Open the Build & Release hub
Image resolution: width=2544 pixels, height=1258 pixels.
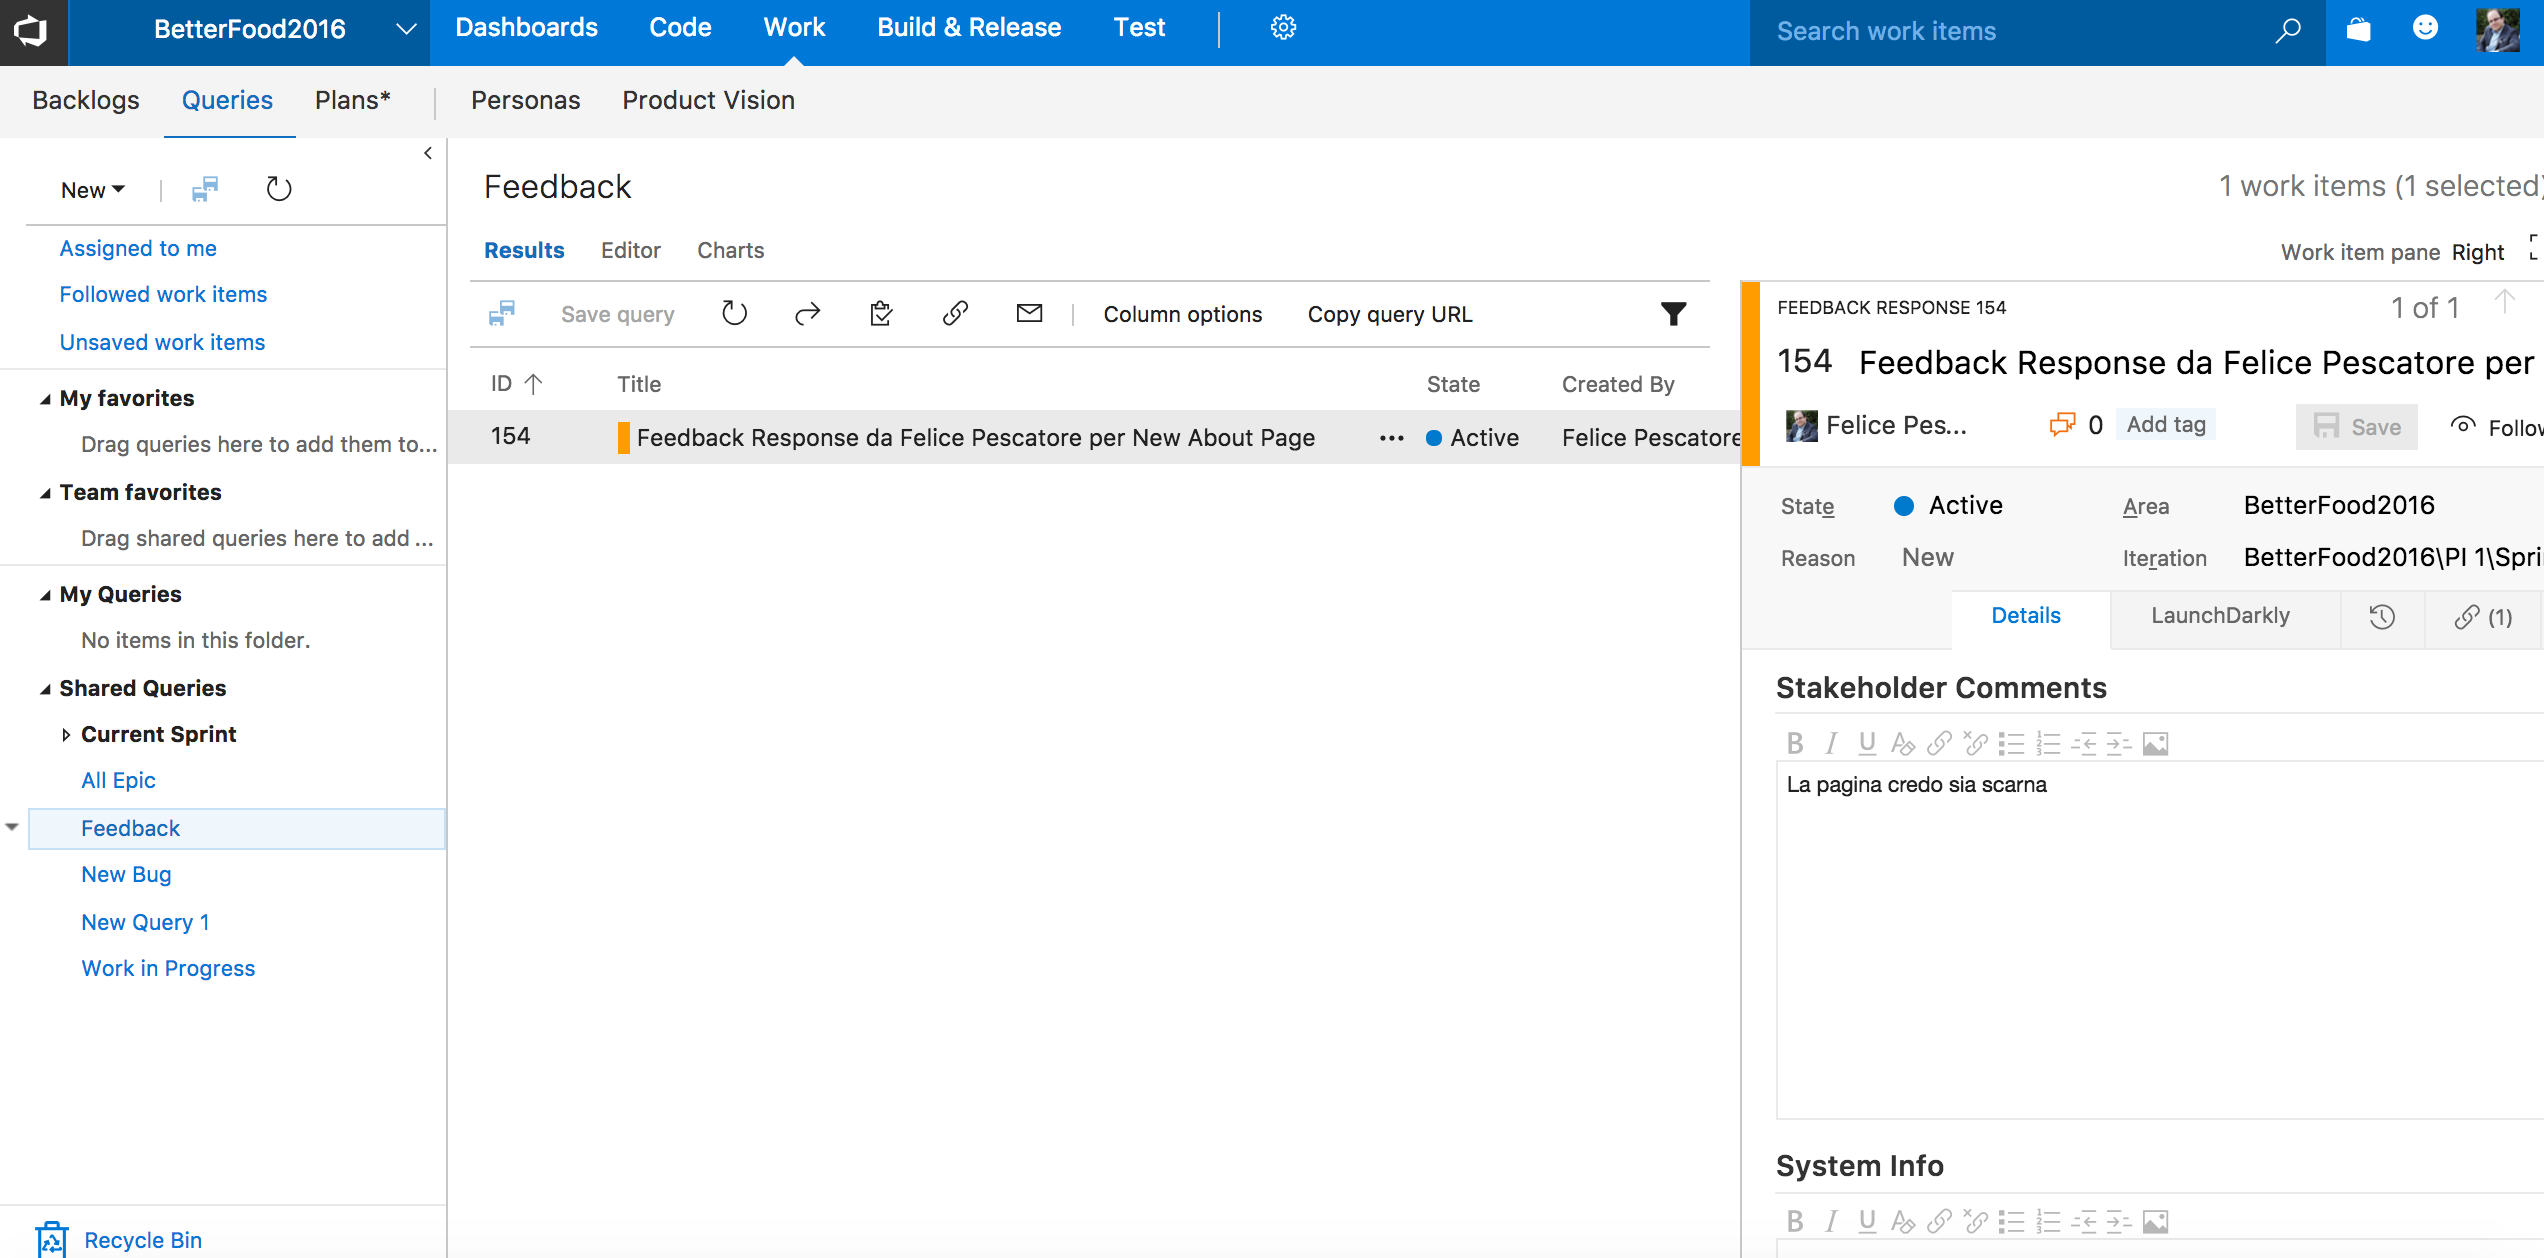[969, 28]
